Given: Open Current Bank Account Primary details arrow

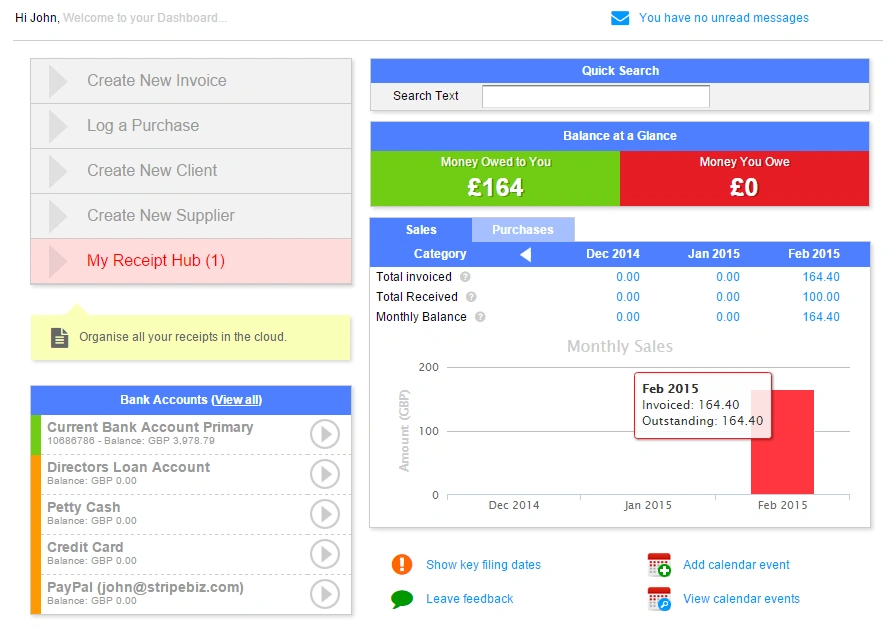Looking at the screenshot, I should tap(325, 433).
